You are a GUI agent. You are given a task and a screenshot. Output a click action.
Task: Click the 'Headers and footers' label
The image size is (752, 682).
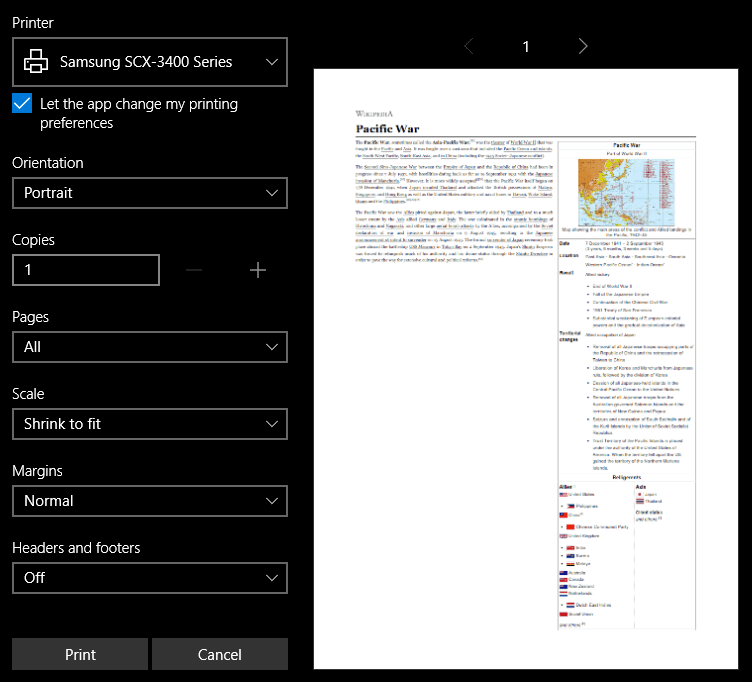tap(76, 548)
